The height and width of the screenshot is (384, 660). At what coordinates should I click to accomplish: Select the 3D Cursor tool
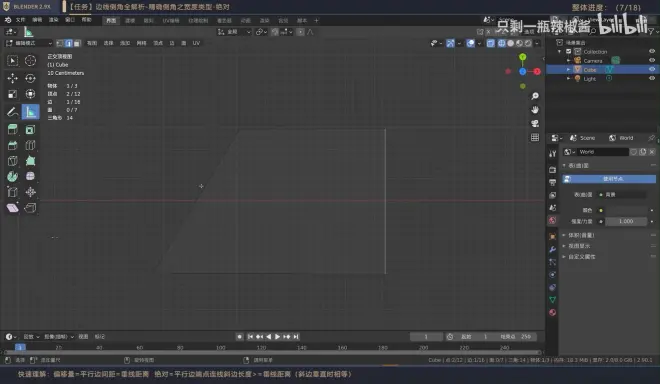[30, 61]
